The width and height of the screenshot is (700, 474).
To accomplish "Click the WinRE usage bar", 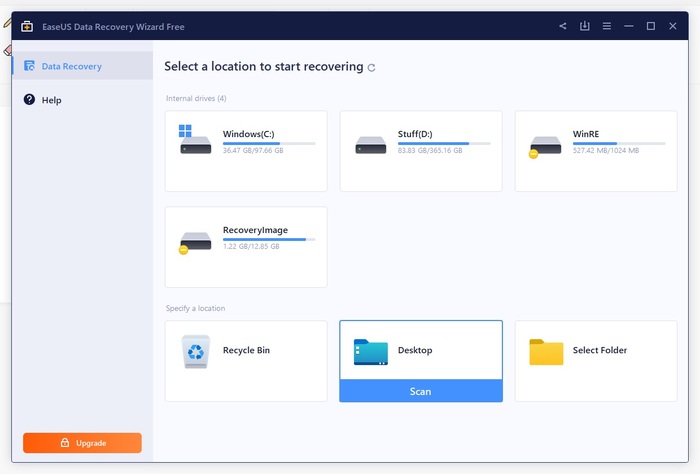I will pyautogui.click(x=619, y=143).
